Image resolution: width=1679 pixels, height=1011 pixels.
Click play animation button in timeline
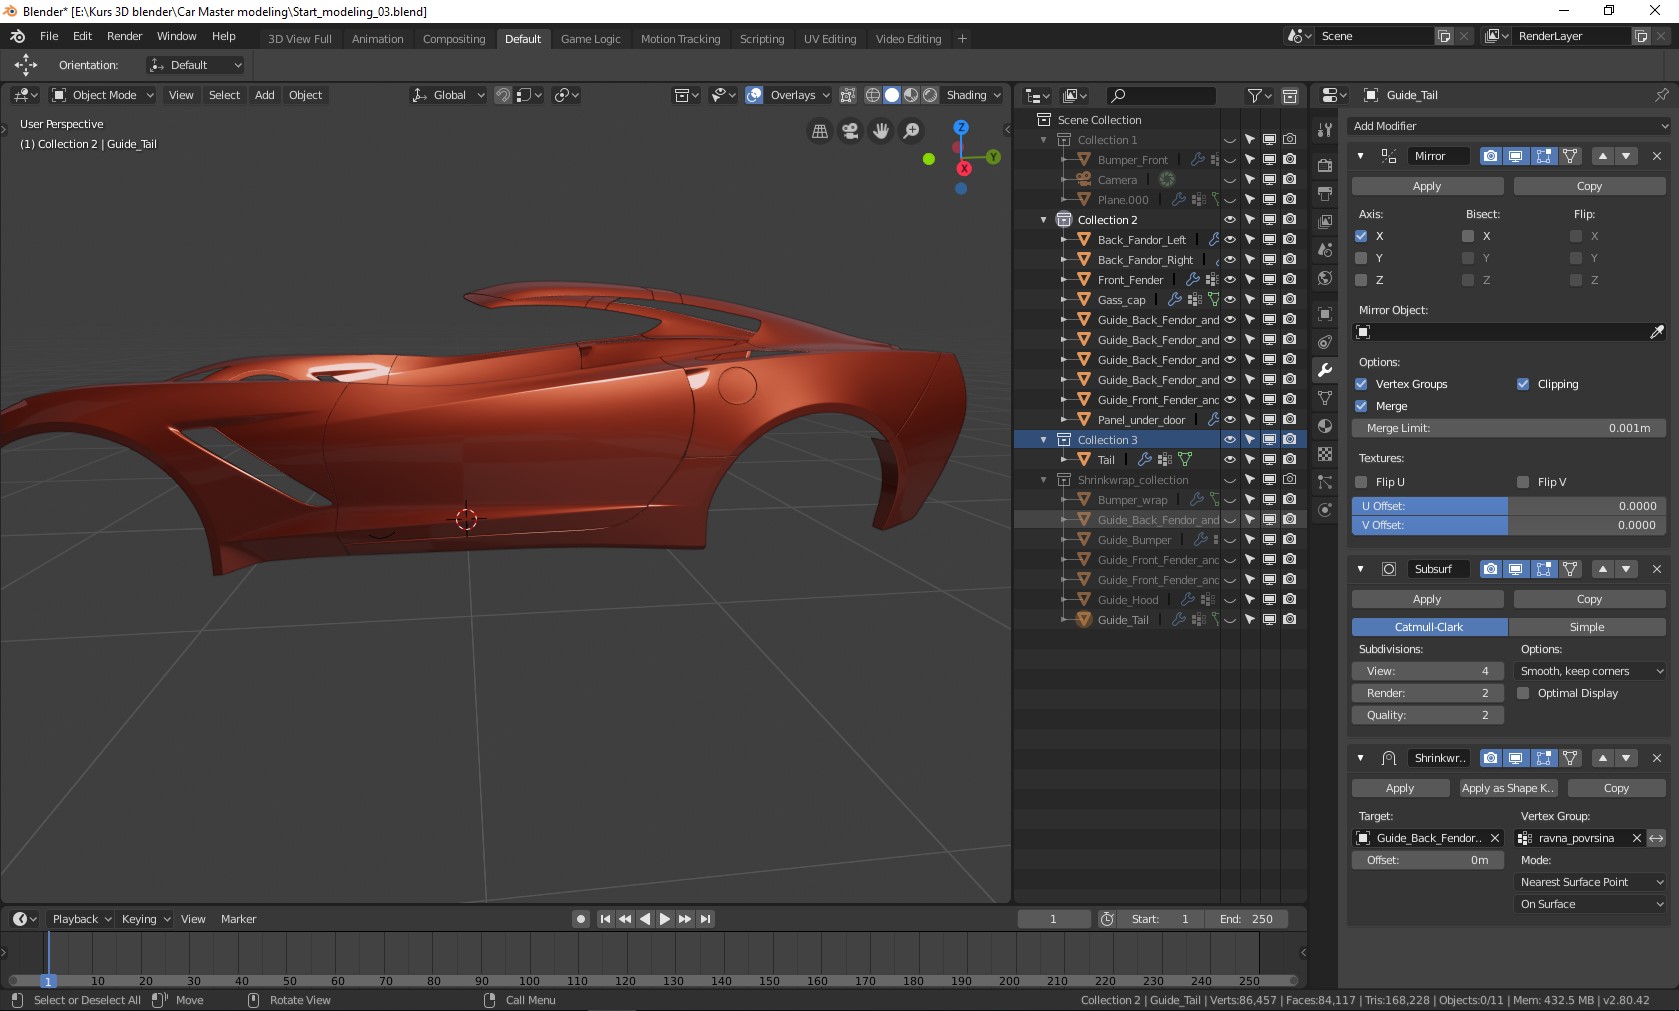[665, 919]
